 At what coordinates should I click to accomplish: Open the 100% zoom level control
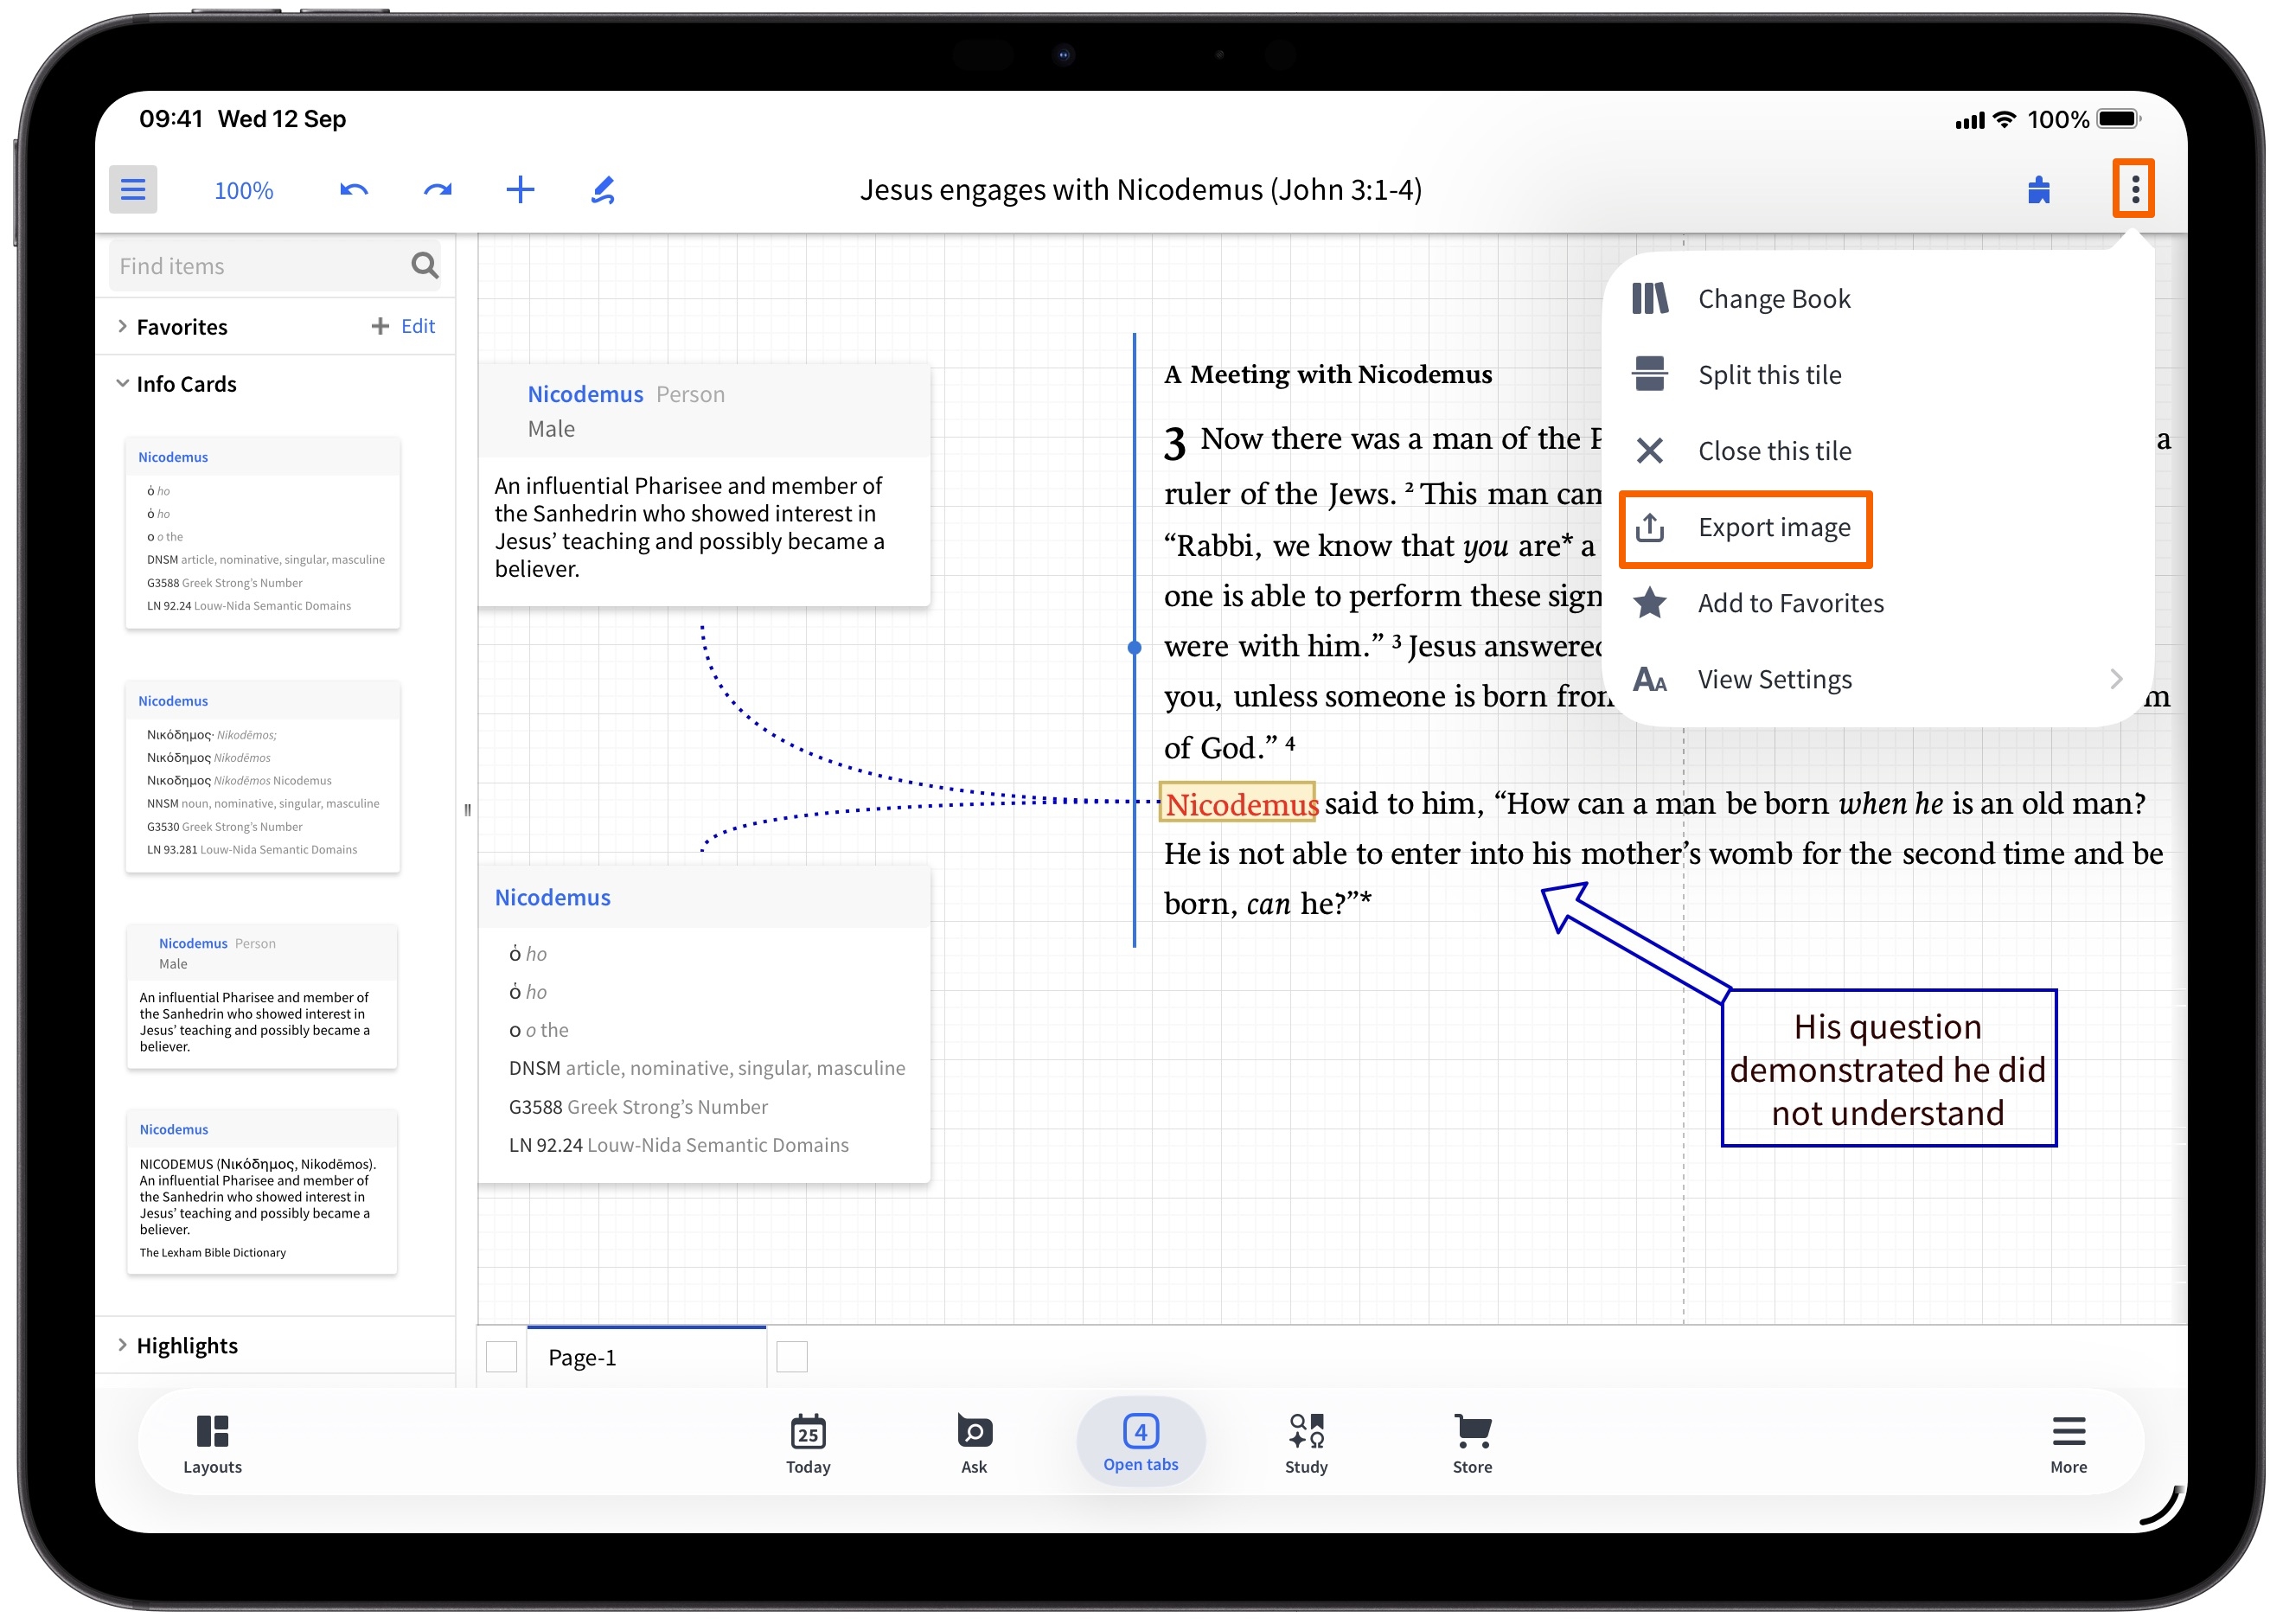click(x=243, y=190)
